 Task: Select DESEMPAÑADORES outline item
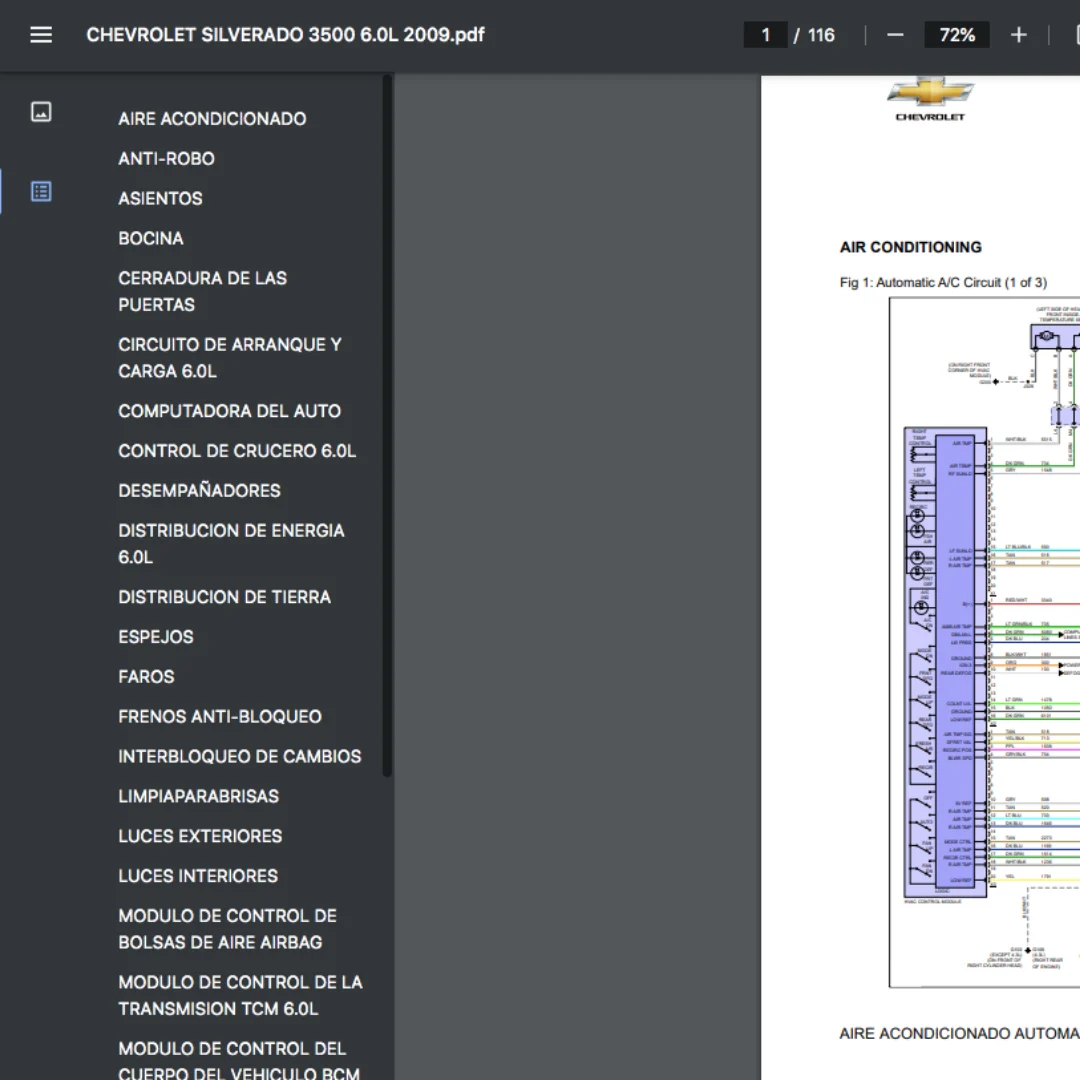click(200, 491)
